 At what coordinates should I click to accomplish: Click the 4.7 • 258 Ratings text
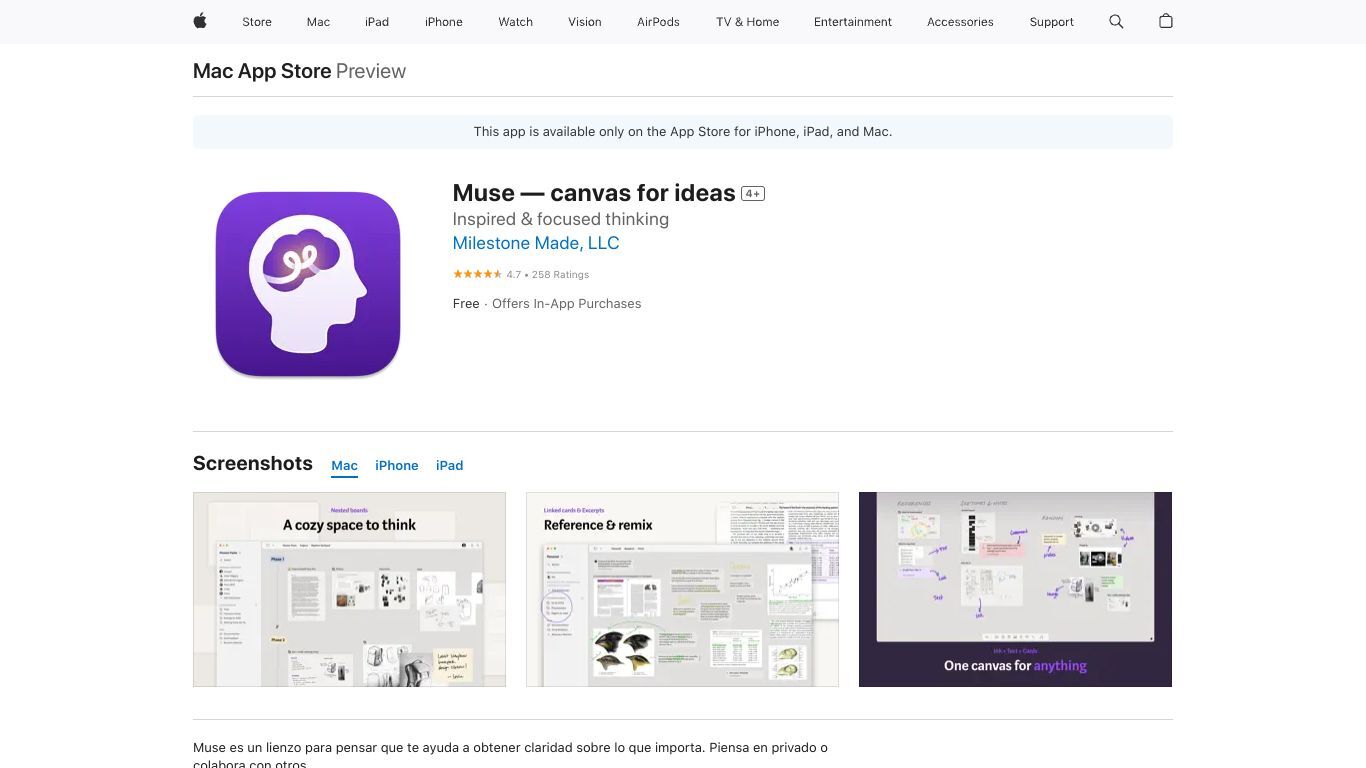pos(547,274)
